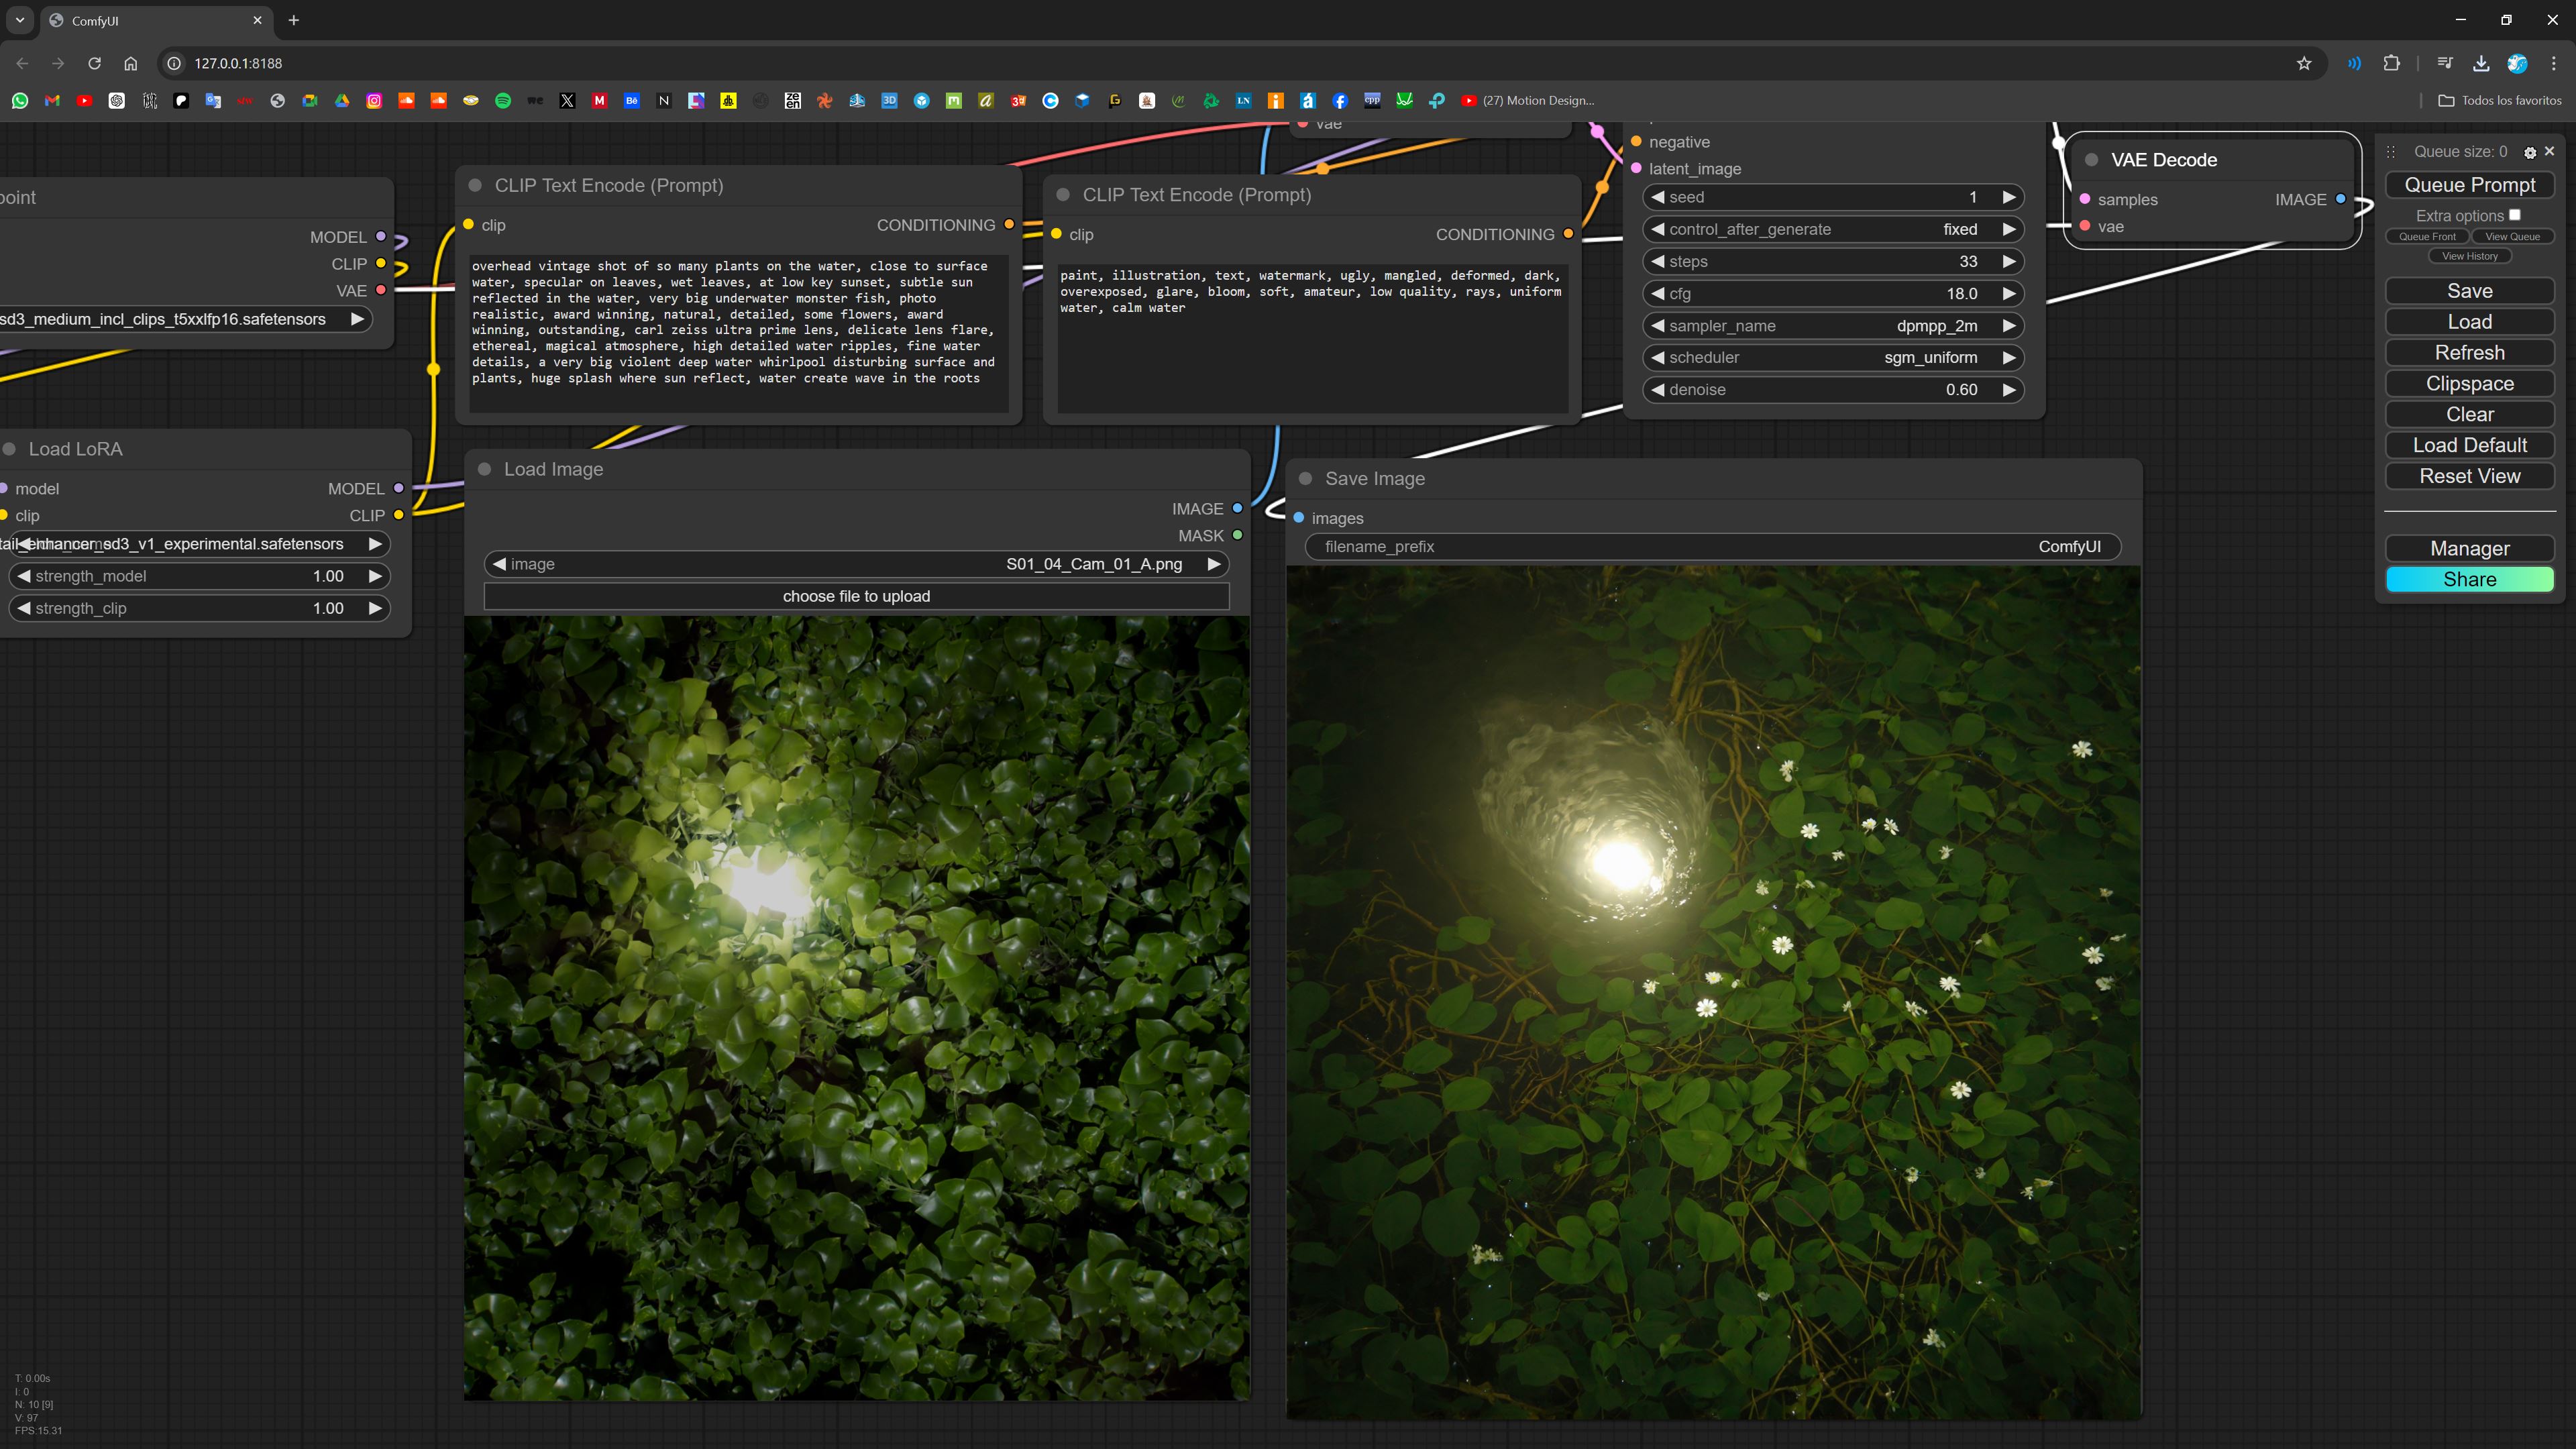The image size is (2576, 1449).
Task: Open the sd3_medium checkpoint name combo
Action: (x=186, y=319)
